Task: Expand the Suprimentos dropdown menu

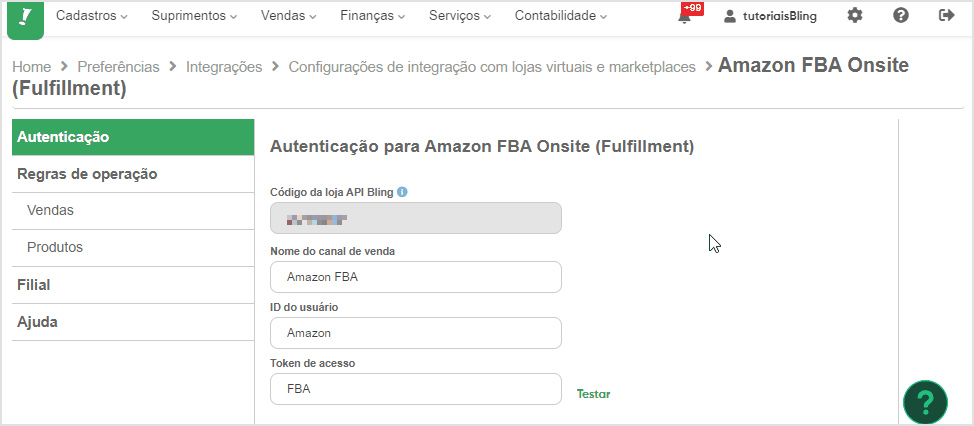Action: tap(194, 16)
